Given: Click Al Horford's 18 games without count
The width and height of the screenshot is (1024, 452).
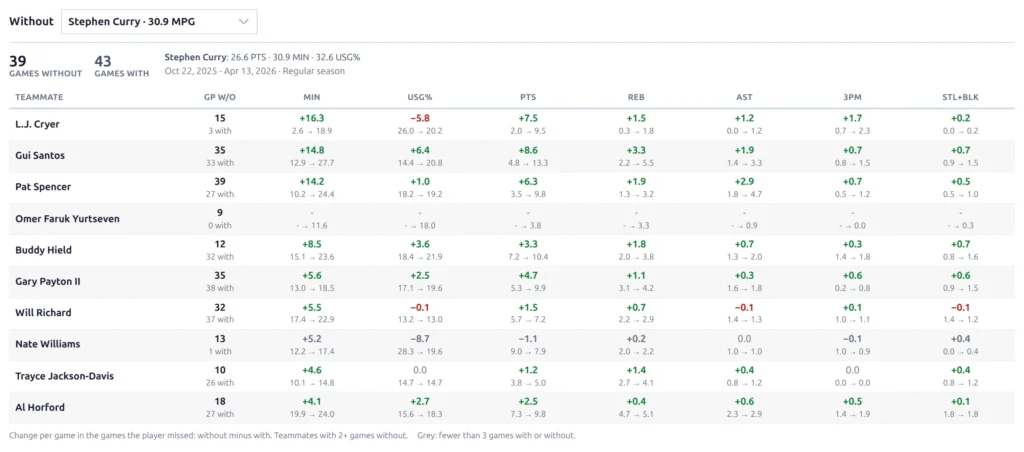Looking at the screenshot, I should [220, 401].
